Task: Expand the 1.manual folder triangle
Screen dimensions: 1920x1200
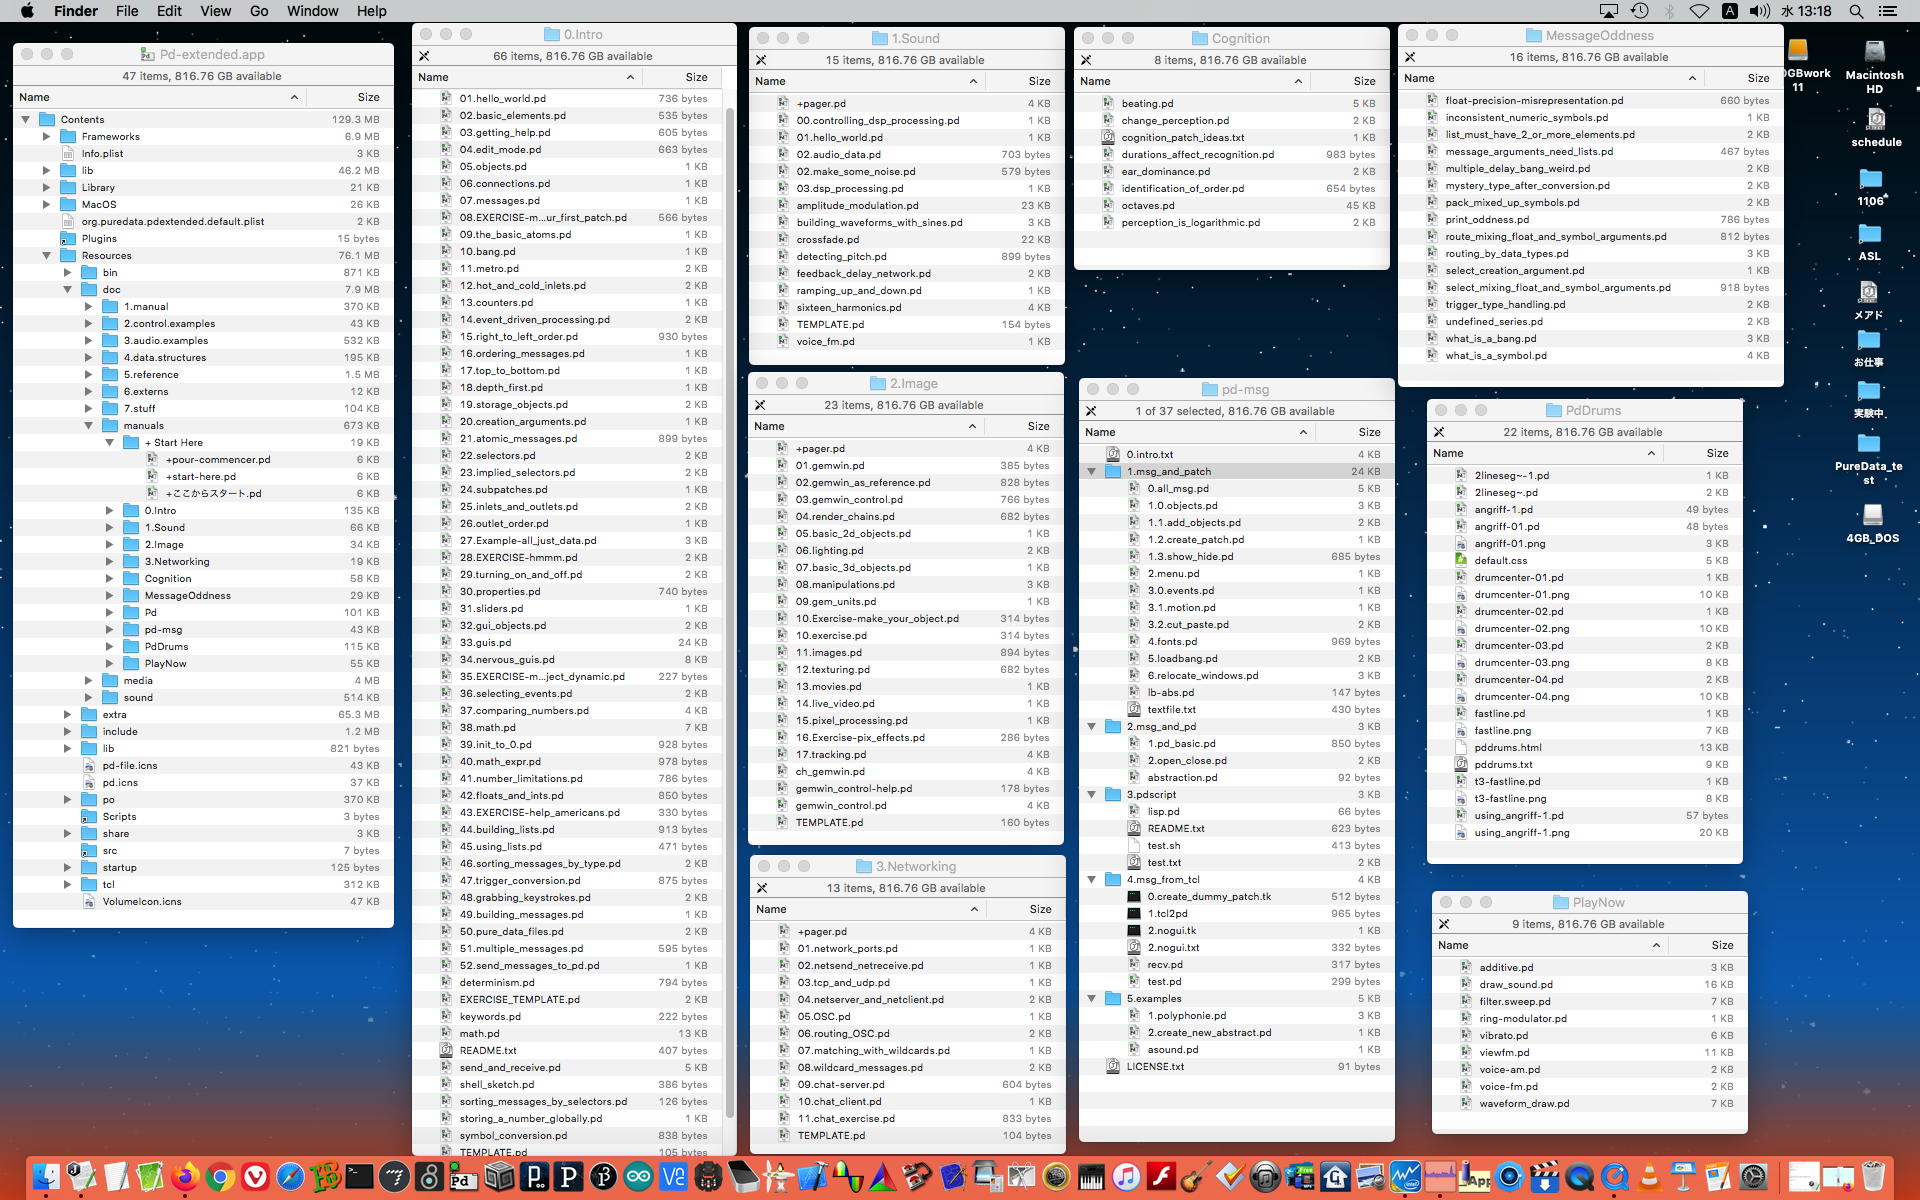Action: point(88,306)
